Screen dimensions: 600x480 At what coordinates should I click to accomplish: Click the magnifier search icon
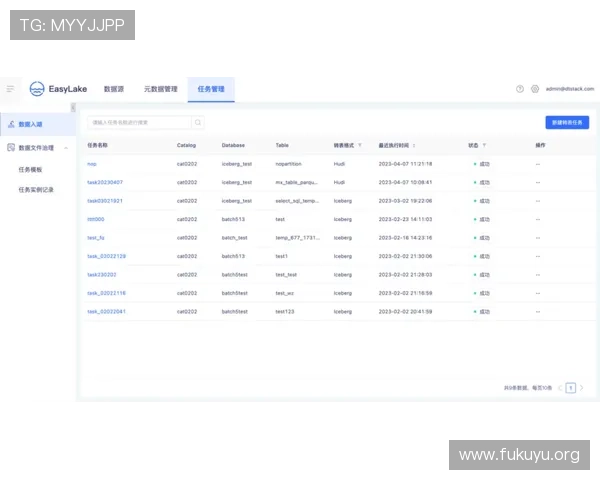coord(198,122)
